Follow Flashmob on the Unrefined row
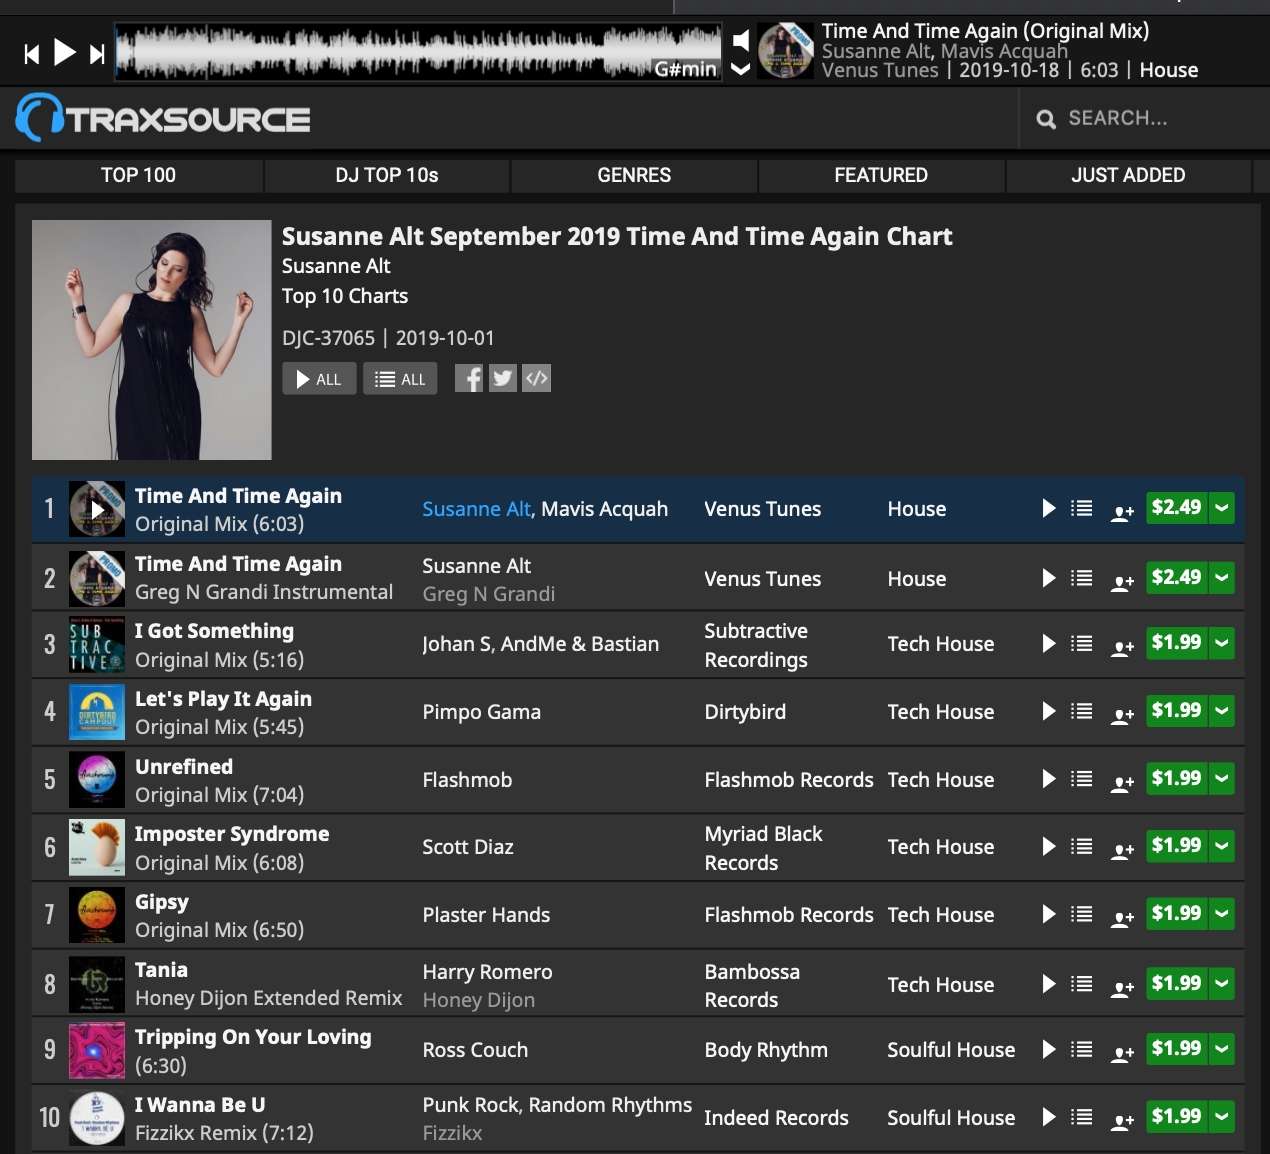The width and height of the screenshot is (1270, 1154). [x=1122, y=783]
